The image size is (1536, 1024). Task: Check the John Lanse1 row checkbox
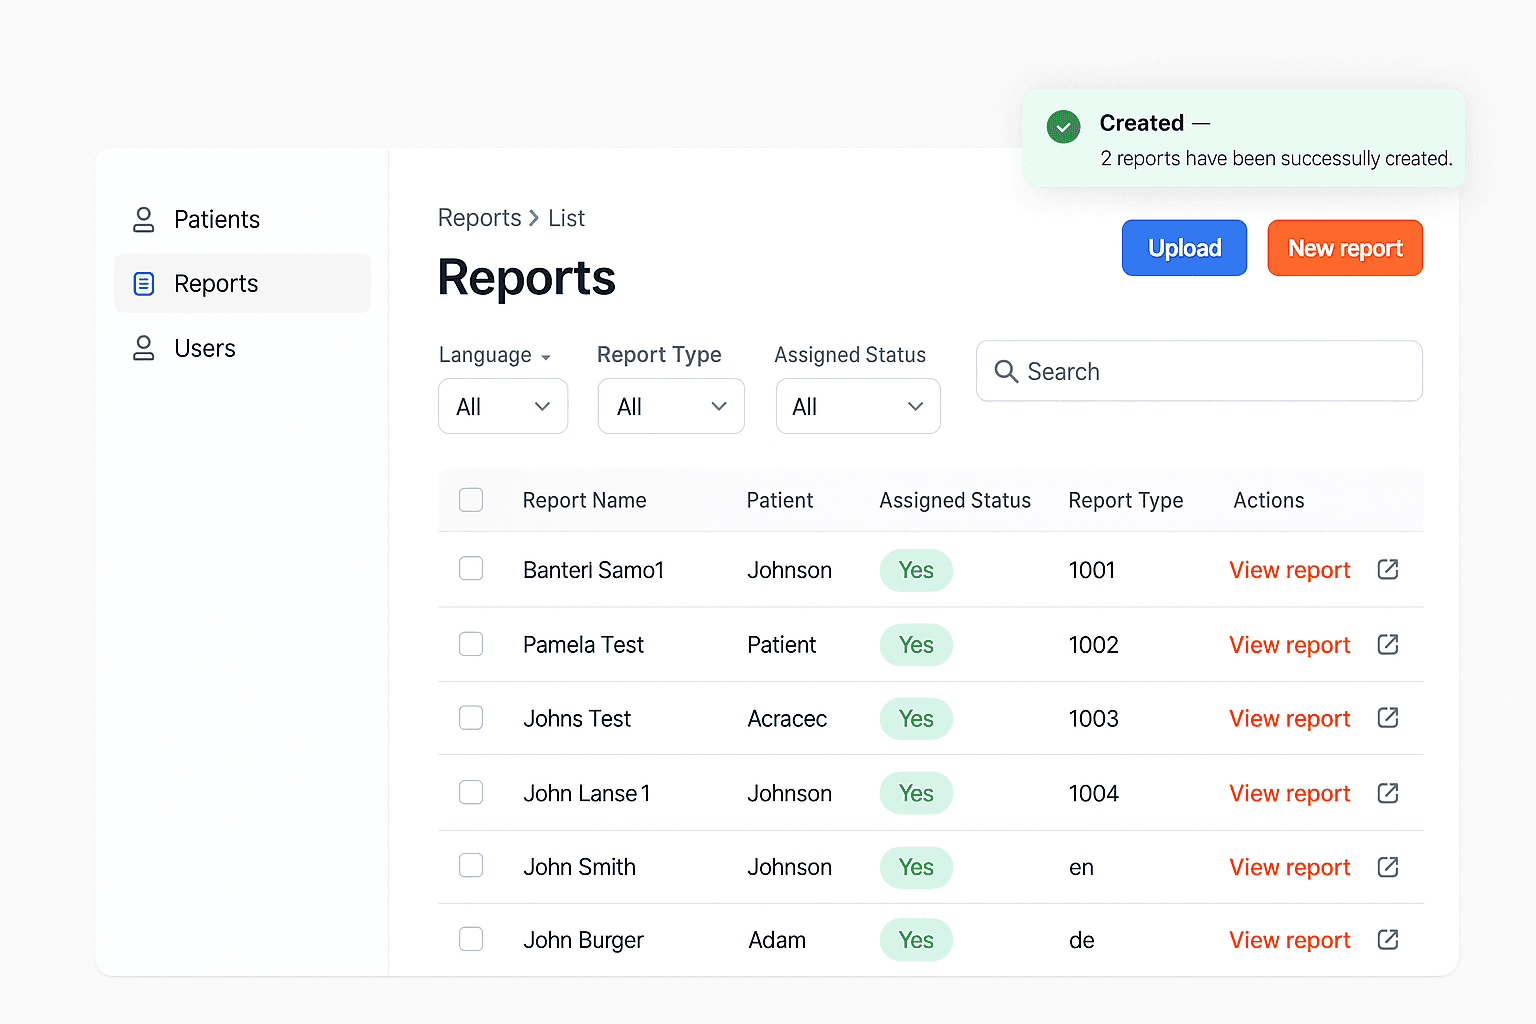pos(471,792)
